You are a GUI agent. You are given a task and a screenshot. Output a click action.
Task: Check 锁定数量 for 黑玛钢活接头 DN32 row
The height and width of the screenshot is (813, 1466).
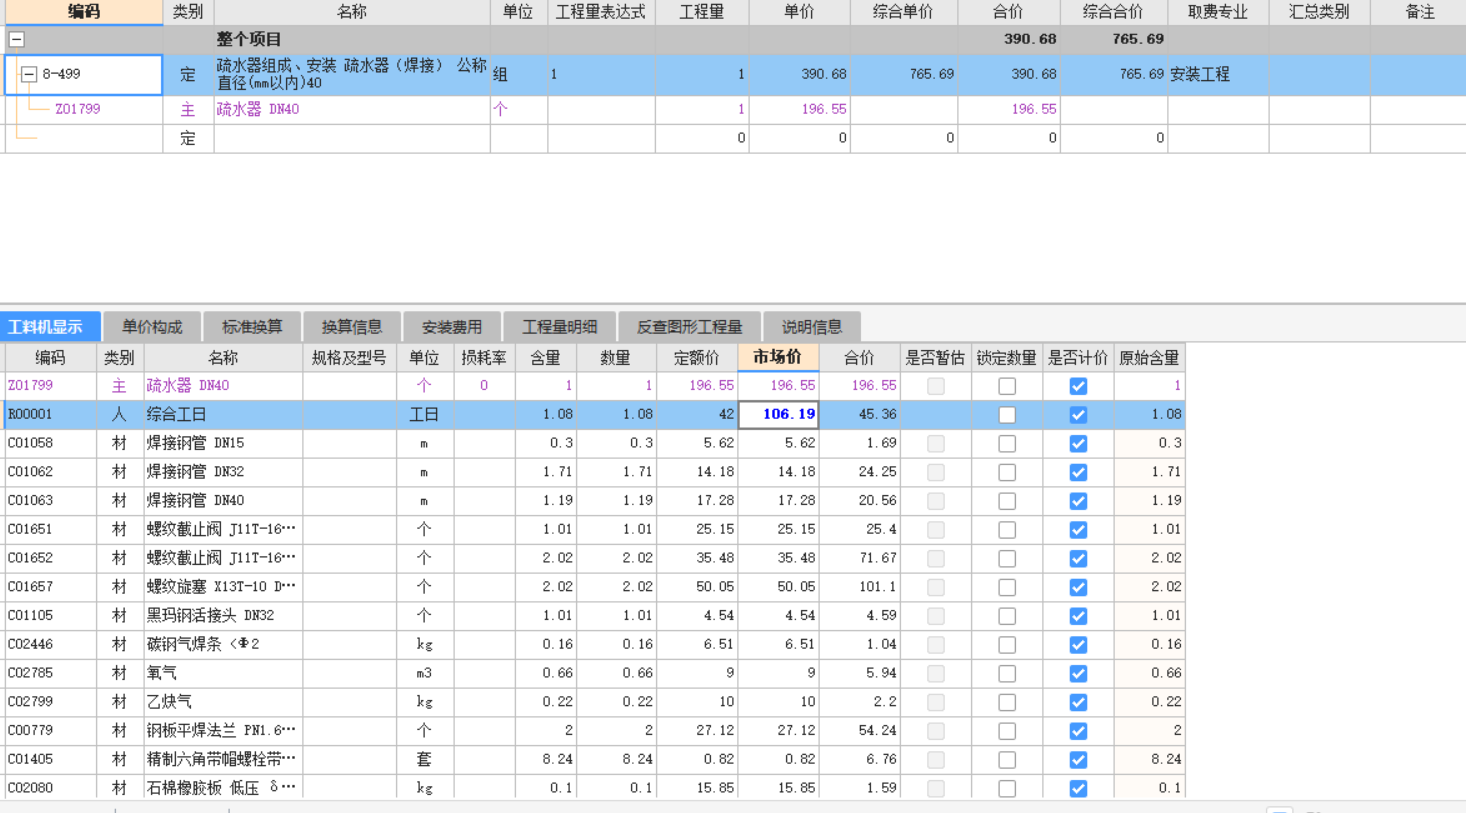pos(1007,616)
